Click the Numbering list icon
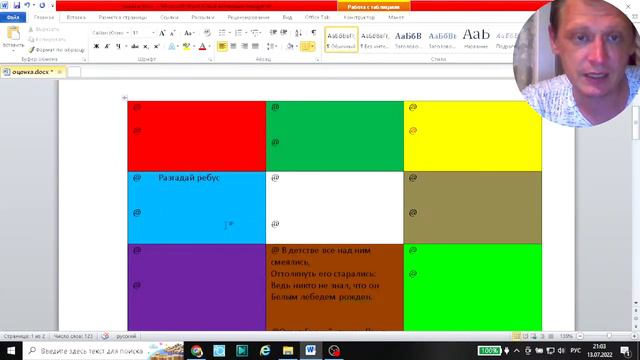640x360 pixels. (238, 33)
